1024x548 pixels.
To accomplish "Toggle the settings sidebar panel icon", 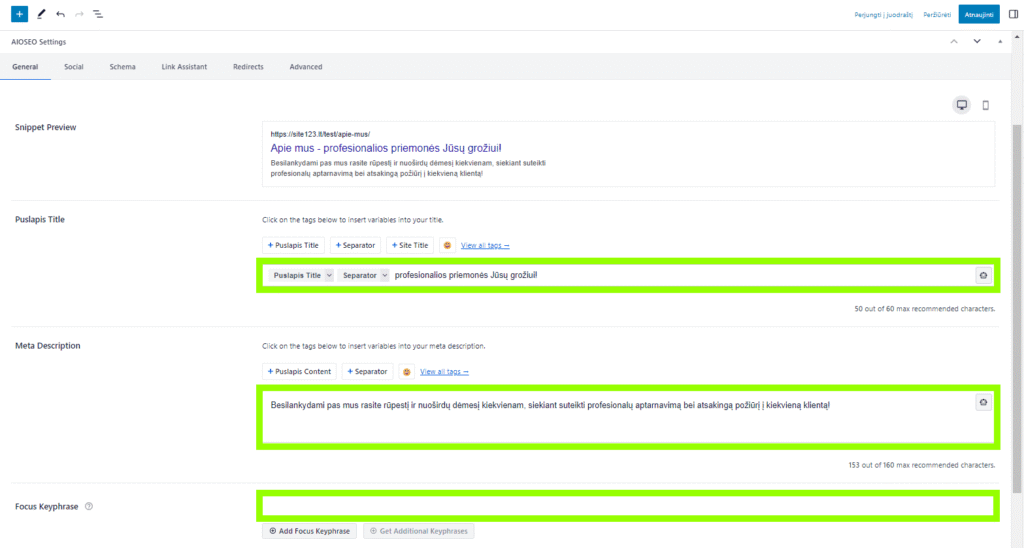I will [x=1013, y=14].
